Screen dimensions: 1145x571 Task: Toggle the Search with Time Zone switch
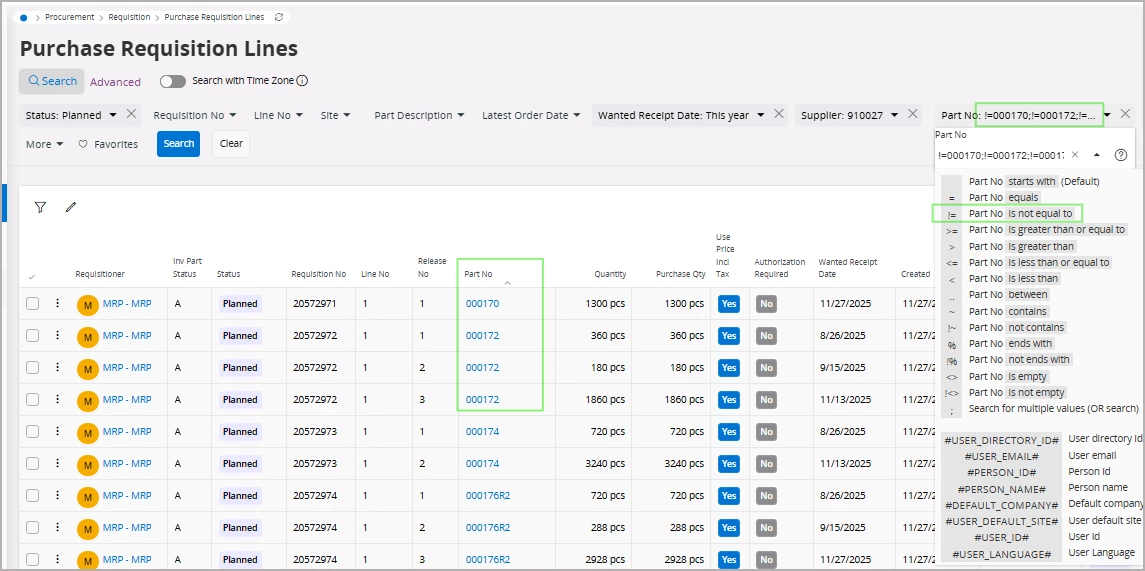[x=173, y=81]
